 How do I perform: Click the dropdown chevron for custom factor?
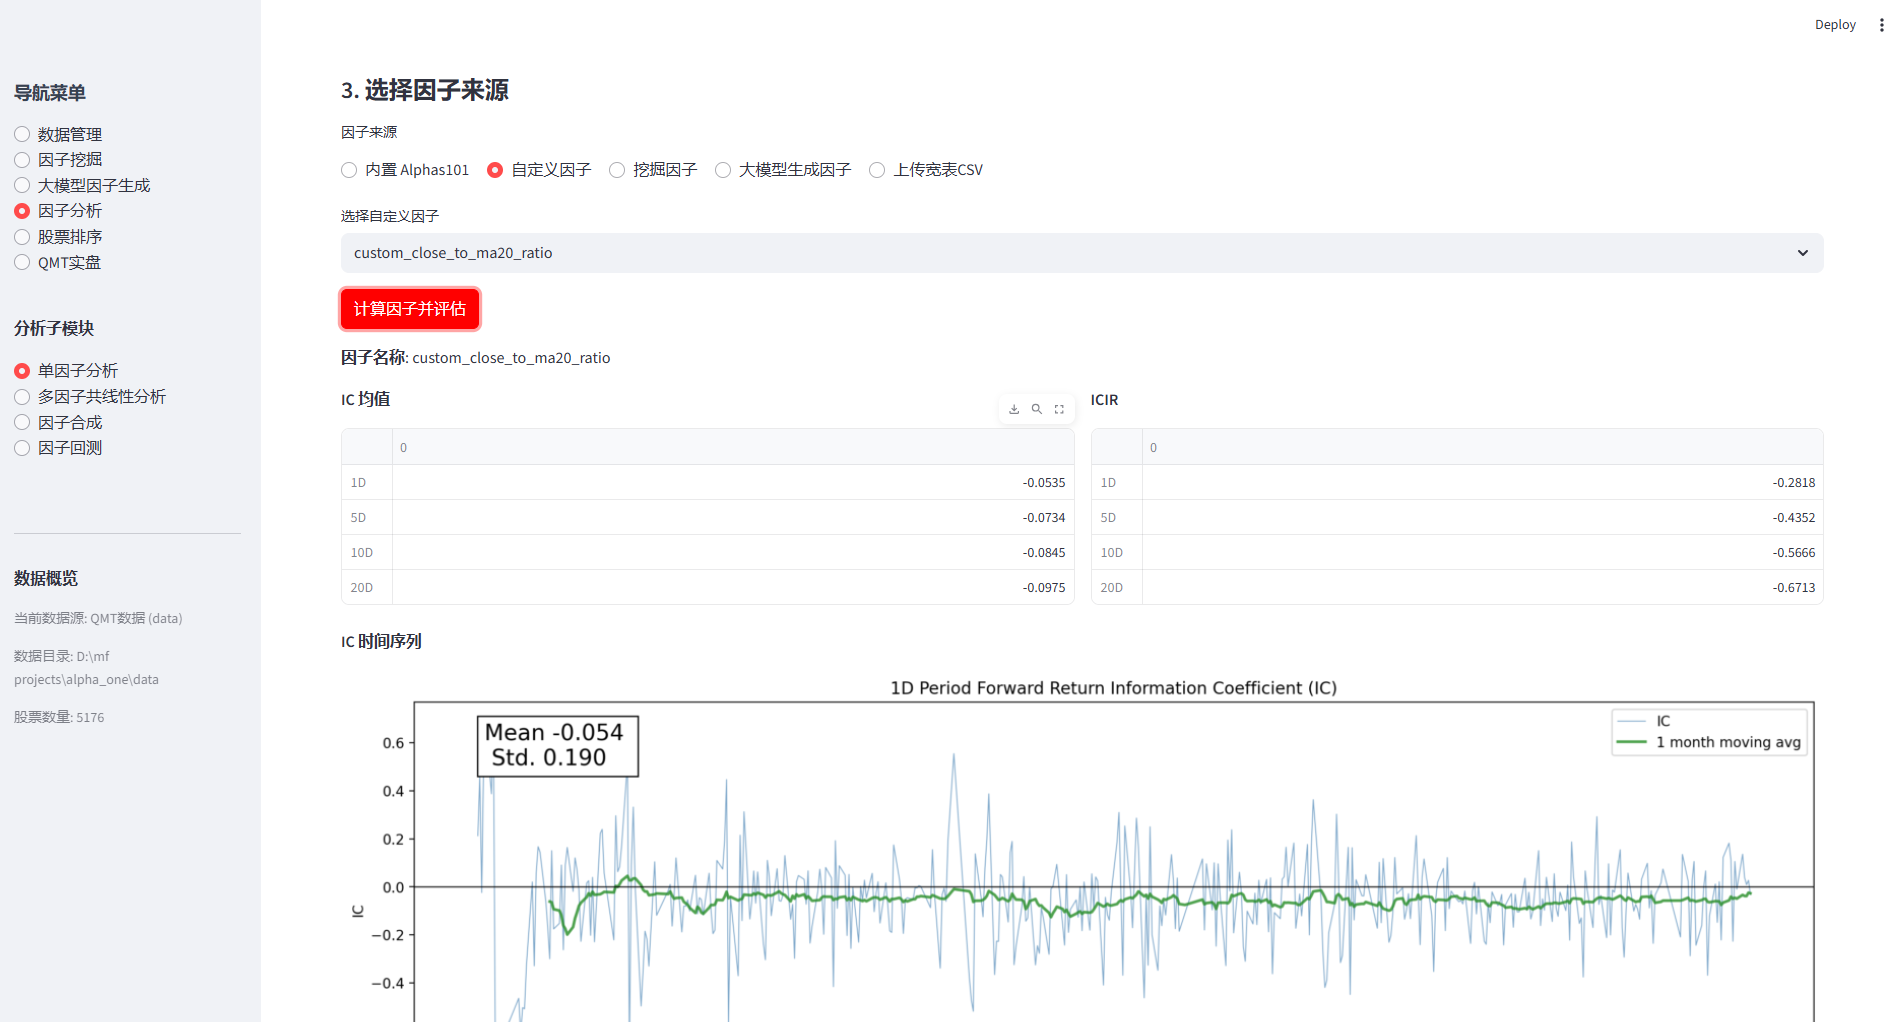tap(1802, 253)
